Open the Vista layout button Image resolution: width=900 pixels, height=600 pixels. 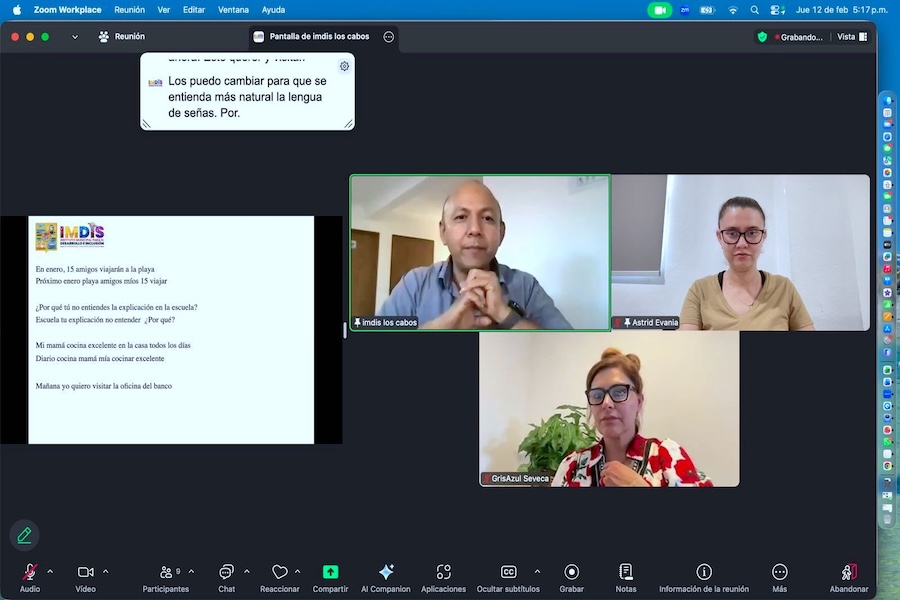pyautogui.click(x=851, y=37)
